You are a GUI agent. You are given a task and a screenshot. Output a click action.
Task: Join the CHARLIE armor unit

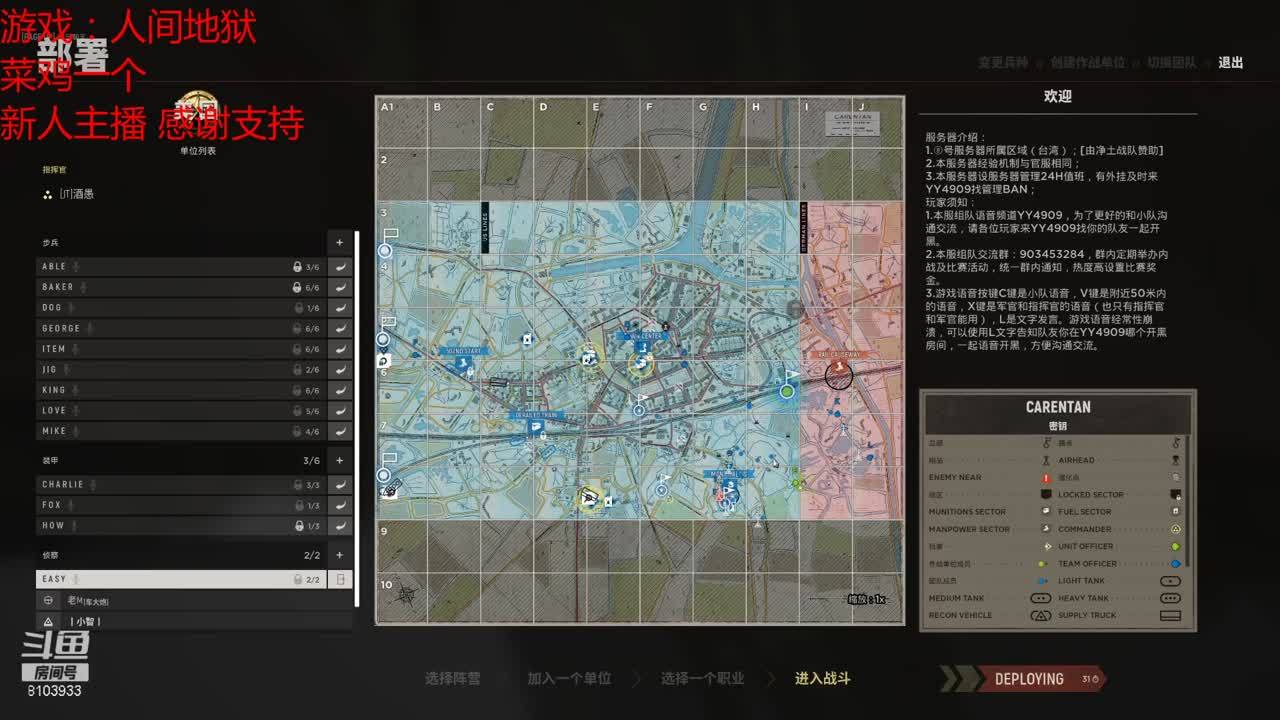340,485
